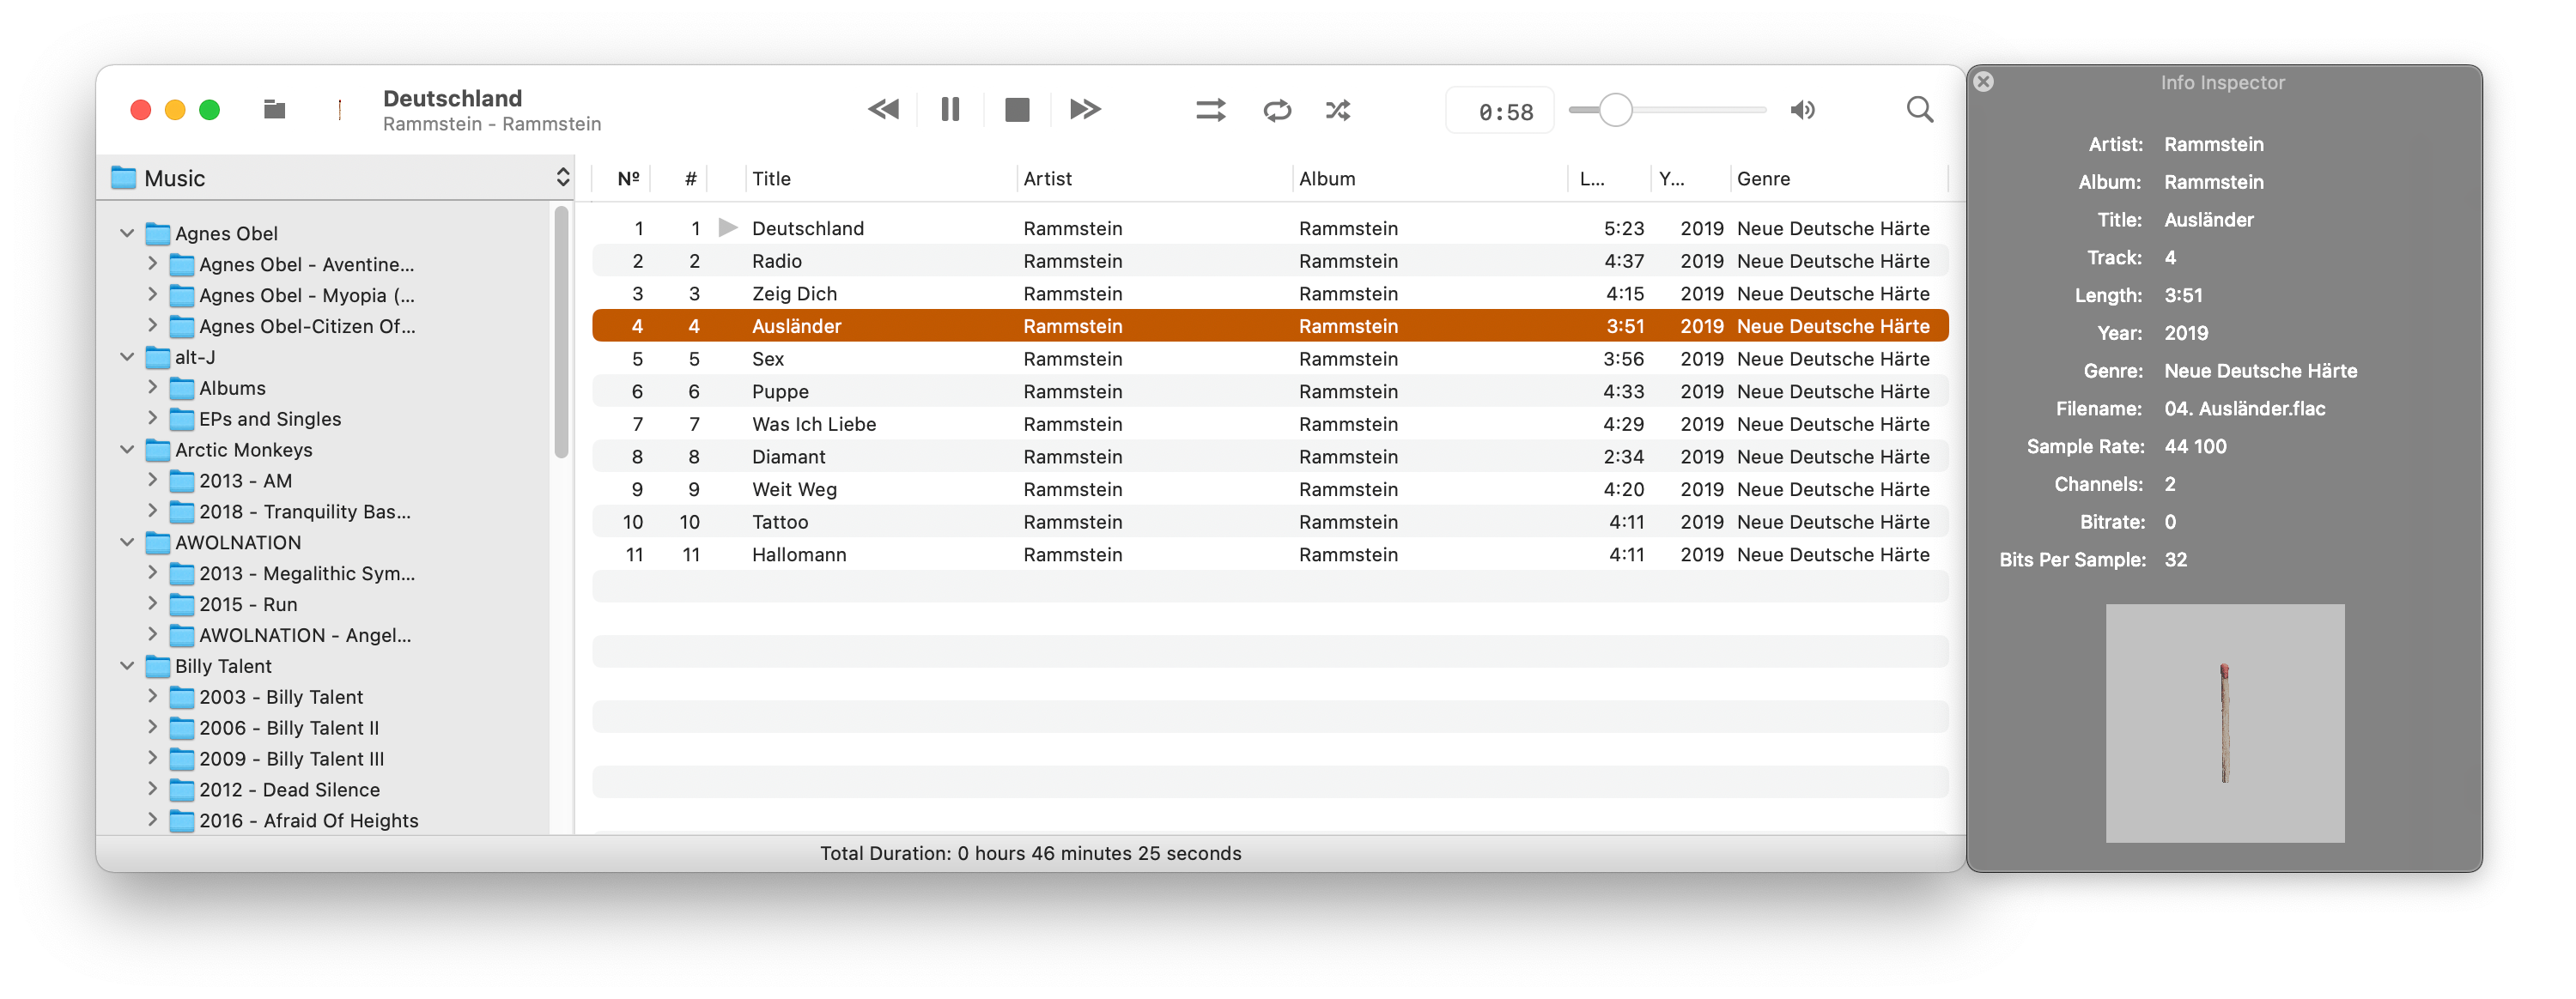Click the pause transport icon
Viewport: 2576px width, 999px height.
click(x=950, y=110)
